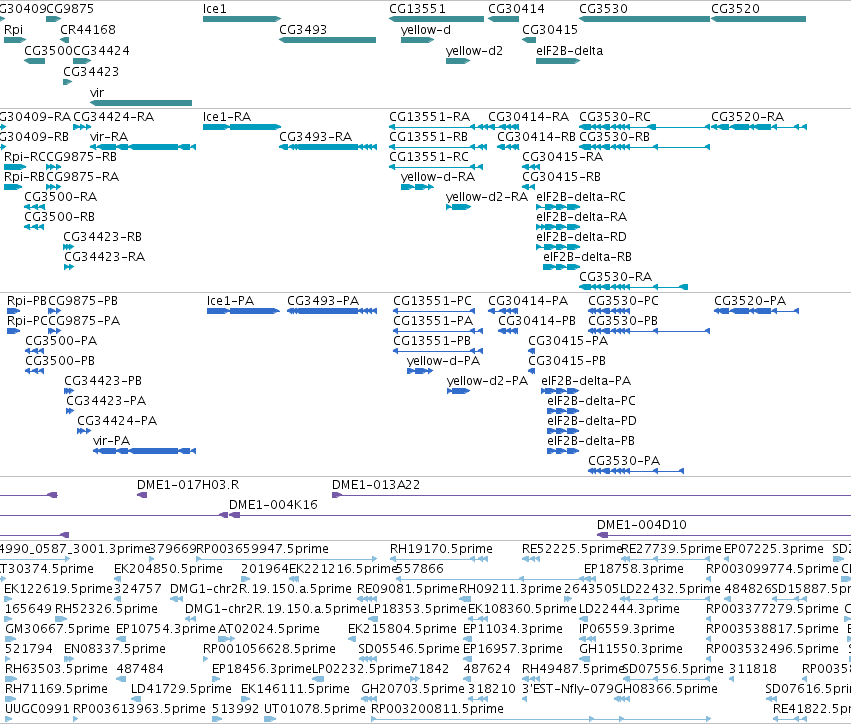Select the CG3530-PA protein label

point(624,461)
